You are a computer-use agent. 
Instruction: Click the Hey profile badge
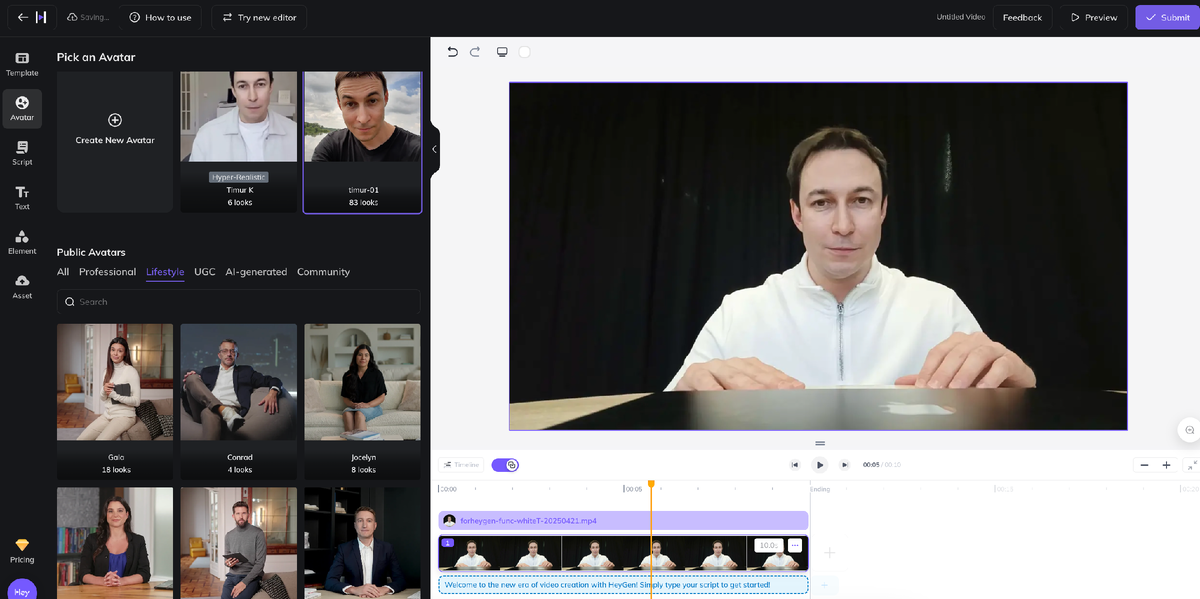coord(22,590)
